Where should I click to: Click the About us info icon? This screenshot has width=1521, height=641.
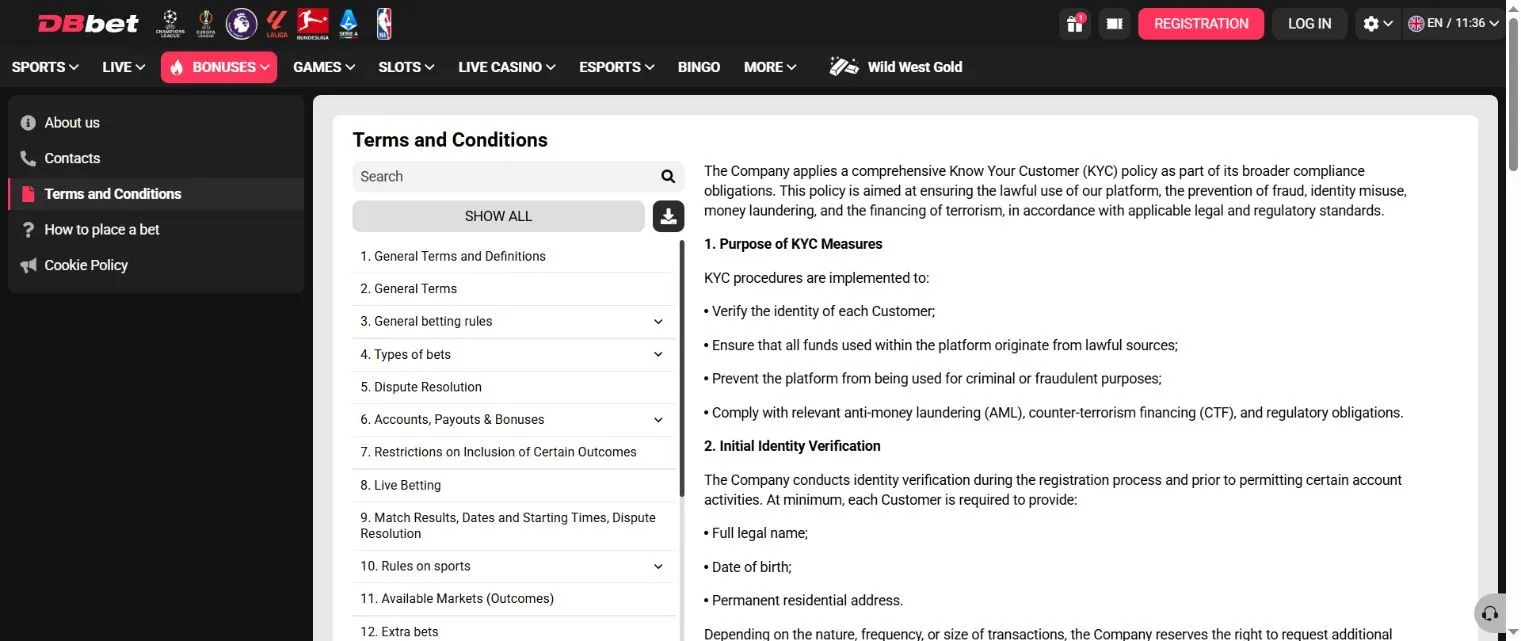point(28,123)
